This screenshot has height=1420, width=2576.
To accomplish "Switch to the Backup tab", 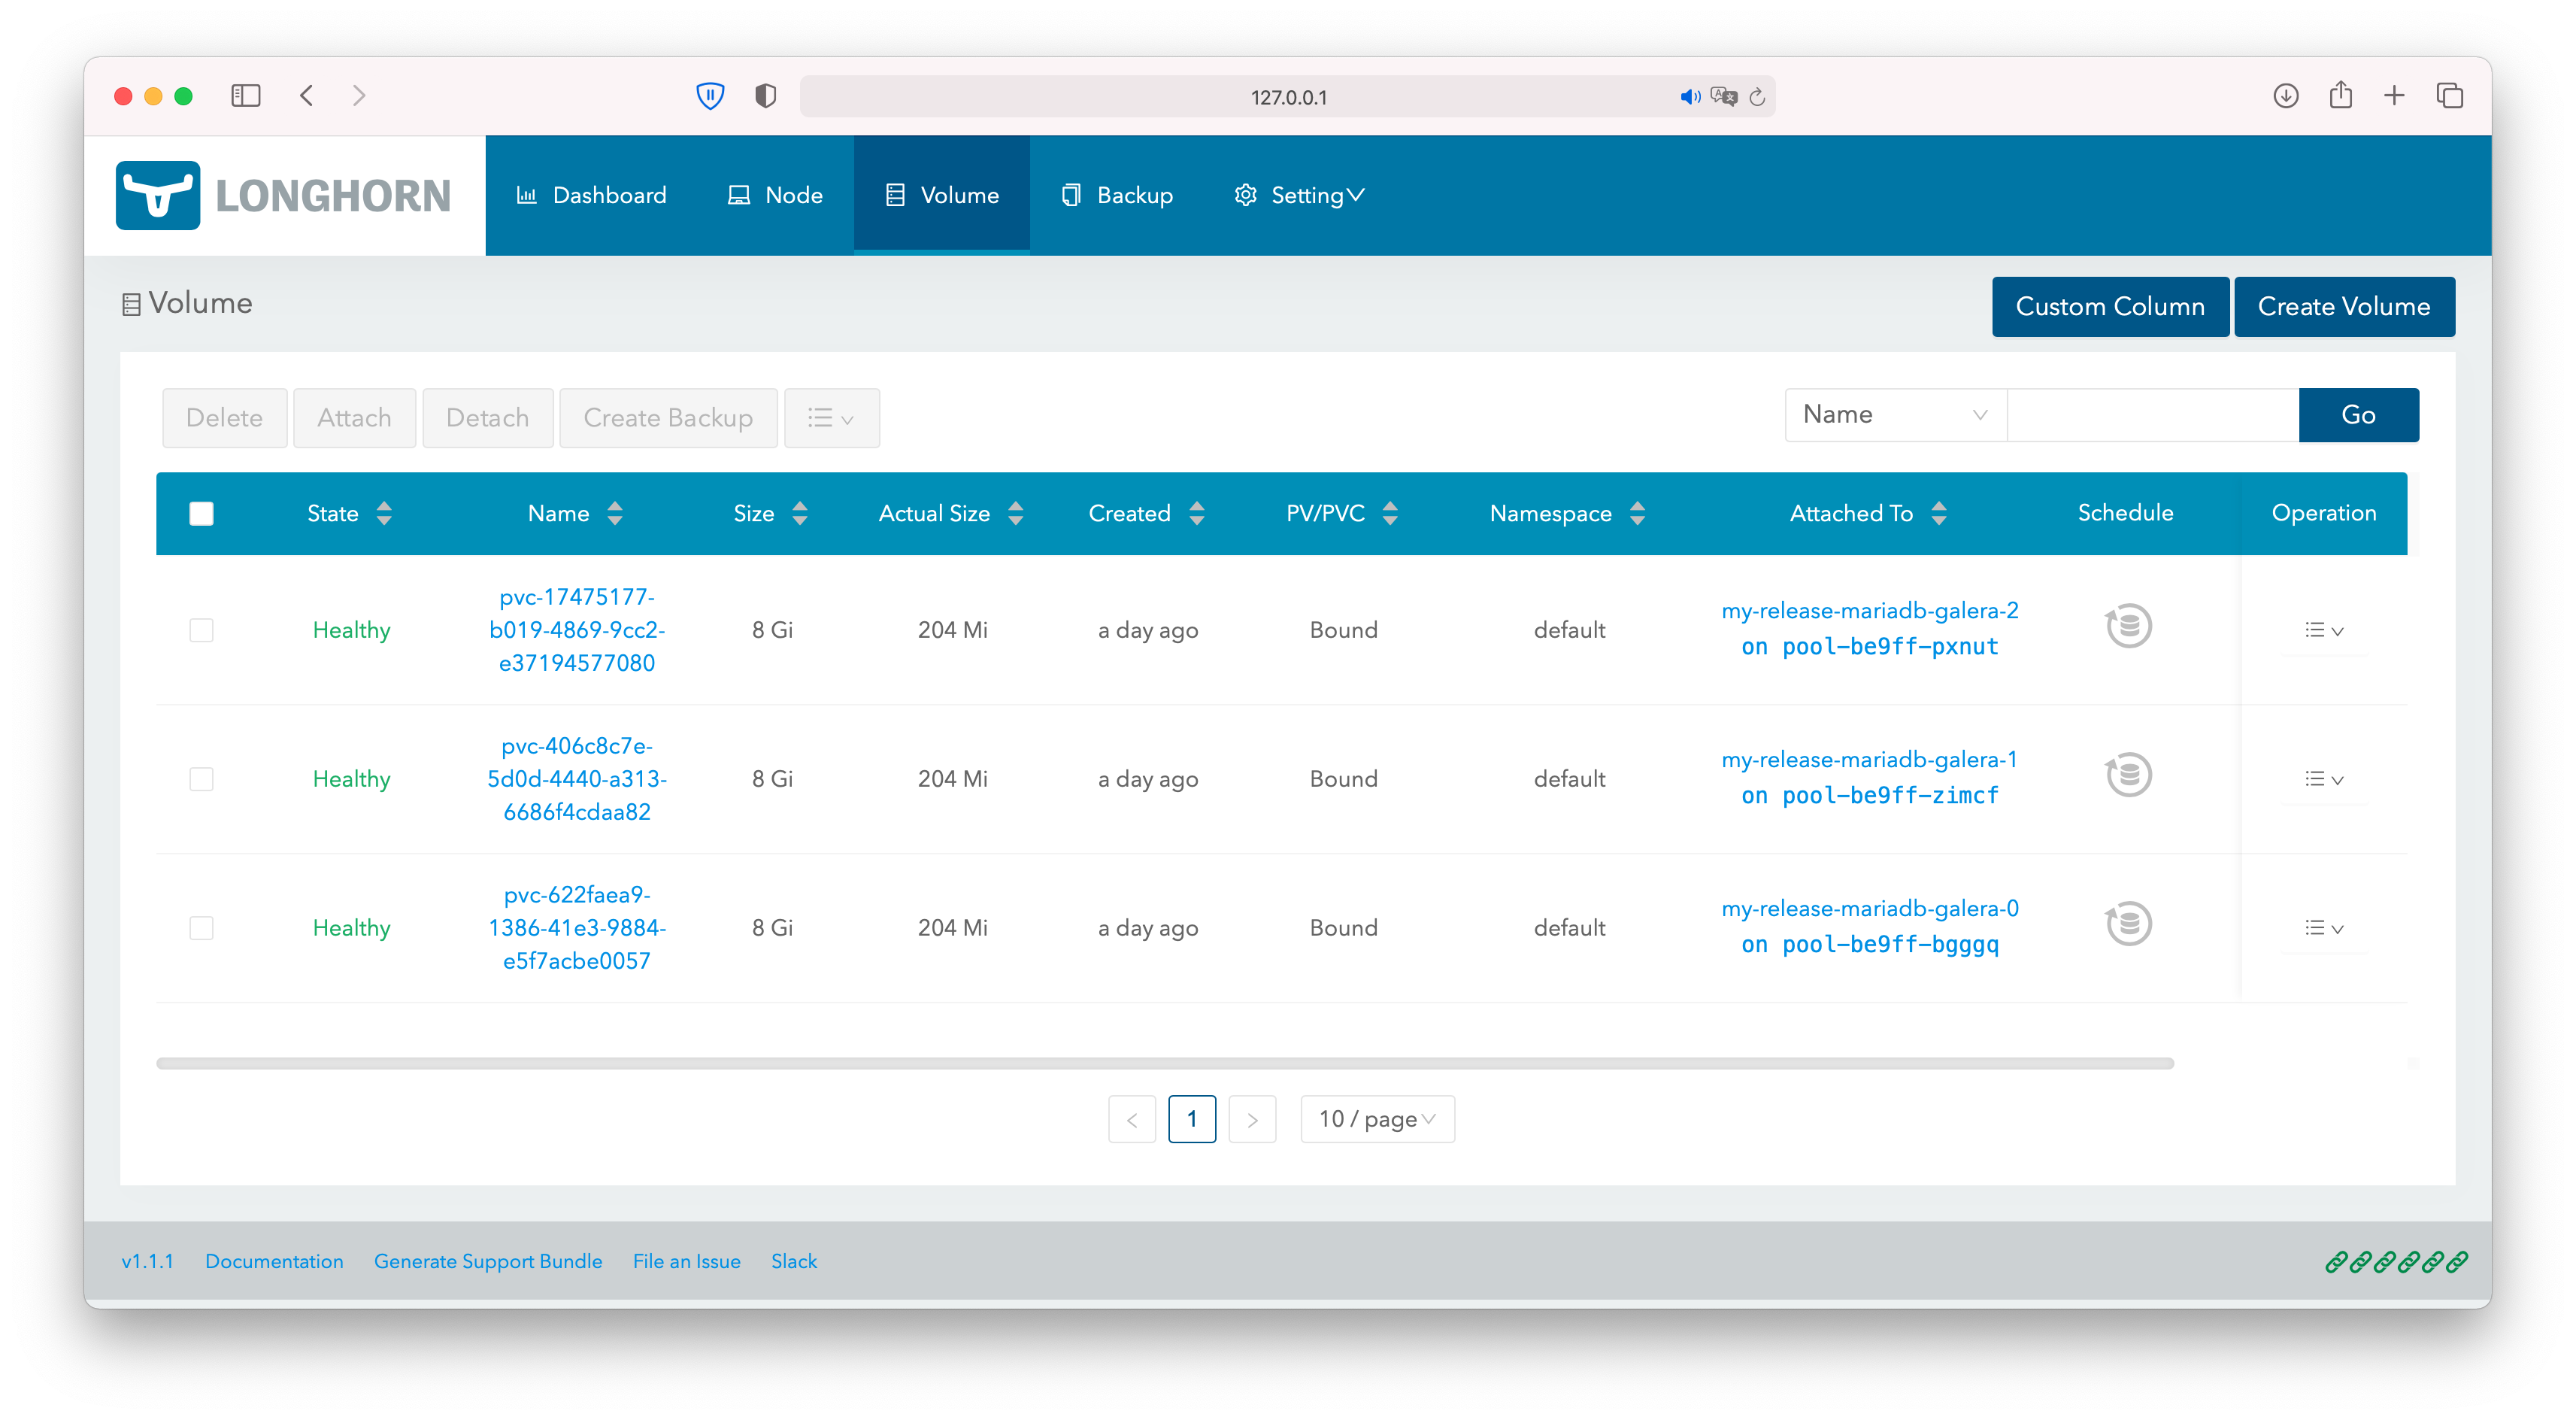I will 1132,194.
